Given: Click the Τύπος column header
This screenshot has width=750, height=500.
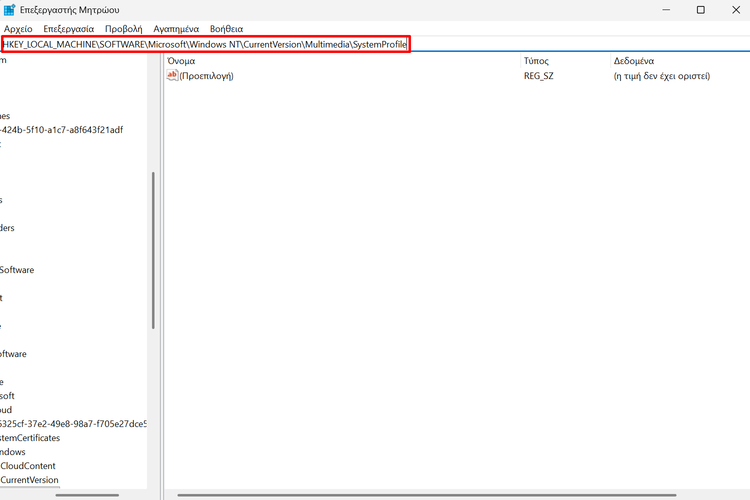Looking at the screenshot, I should [x=537, y=61].
